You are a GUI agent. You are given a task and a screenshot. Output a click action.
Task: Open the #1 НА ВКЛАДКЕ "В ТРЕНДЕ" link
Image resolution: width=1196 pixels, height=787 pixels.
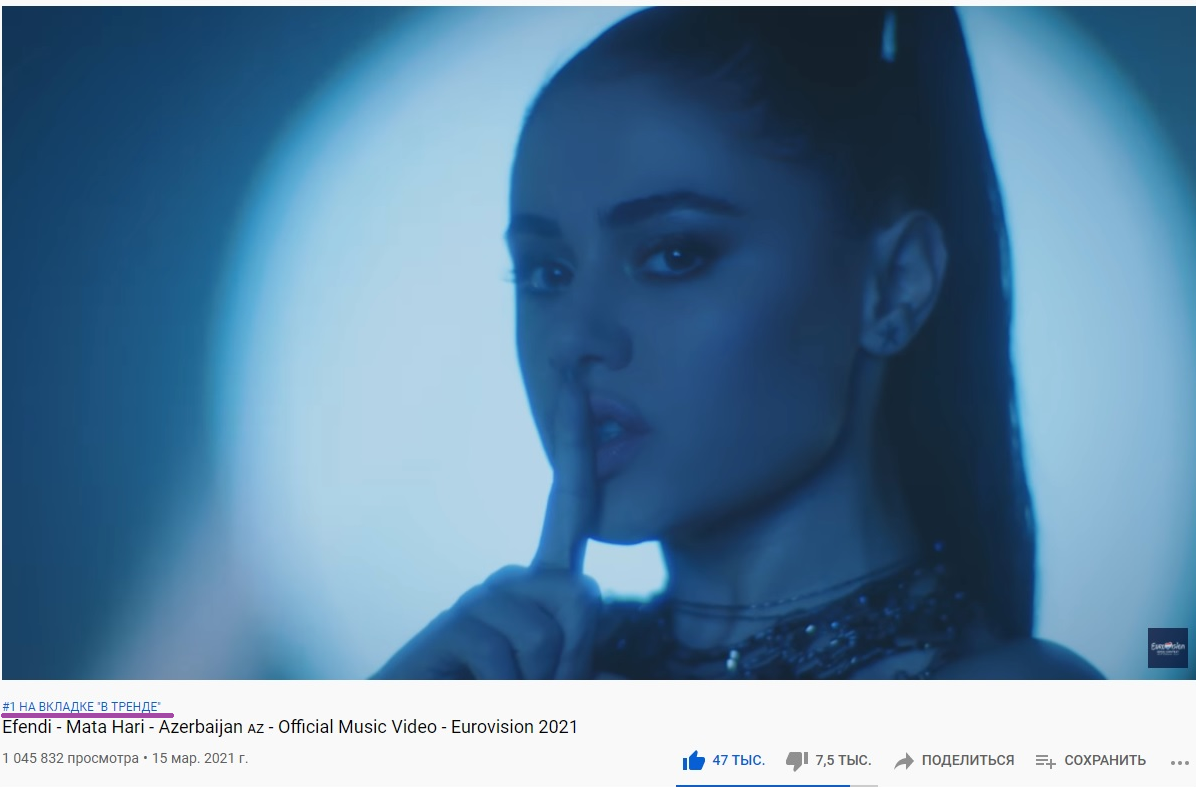click(82, 706)
